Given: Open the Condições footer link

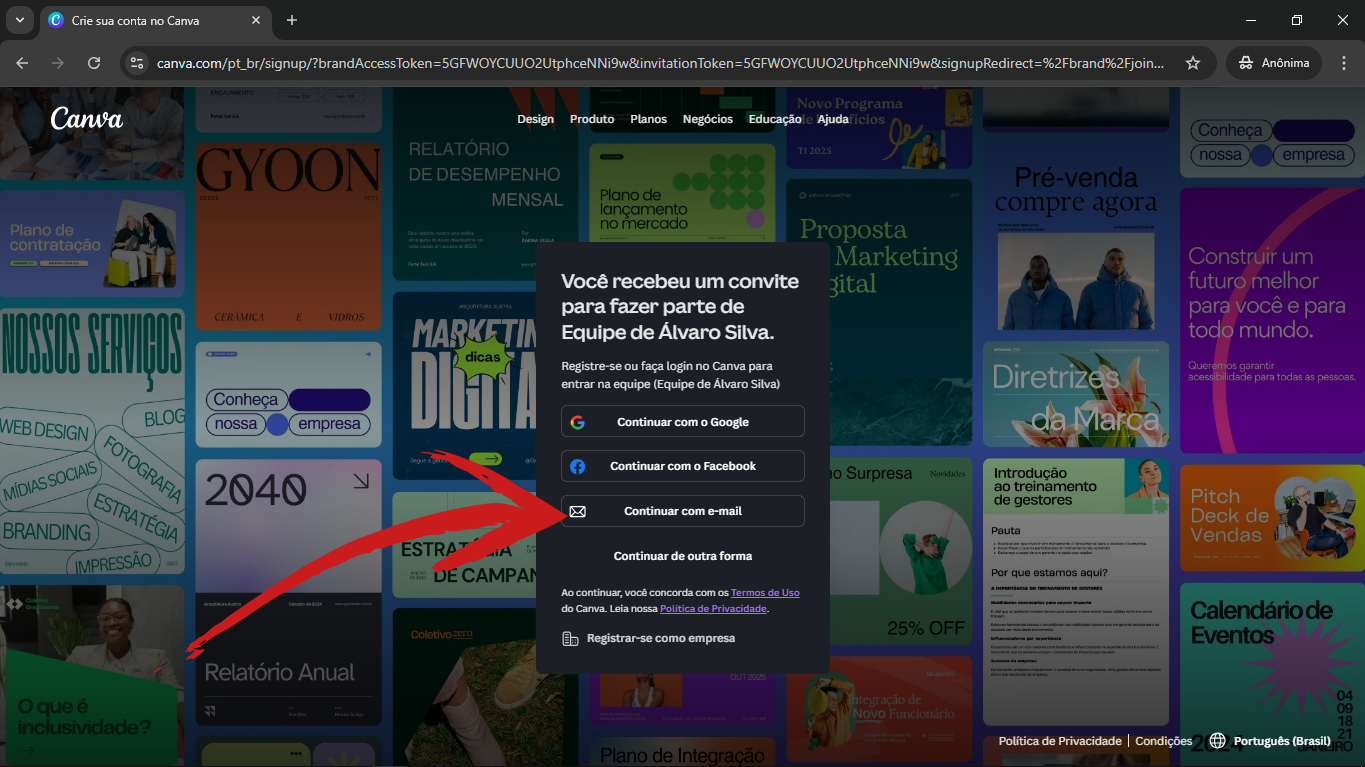Looking at the screenshot, I should [x=1164, y=741].
